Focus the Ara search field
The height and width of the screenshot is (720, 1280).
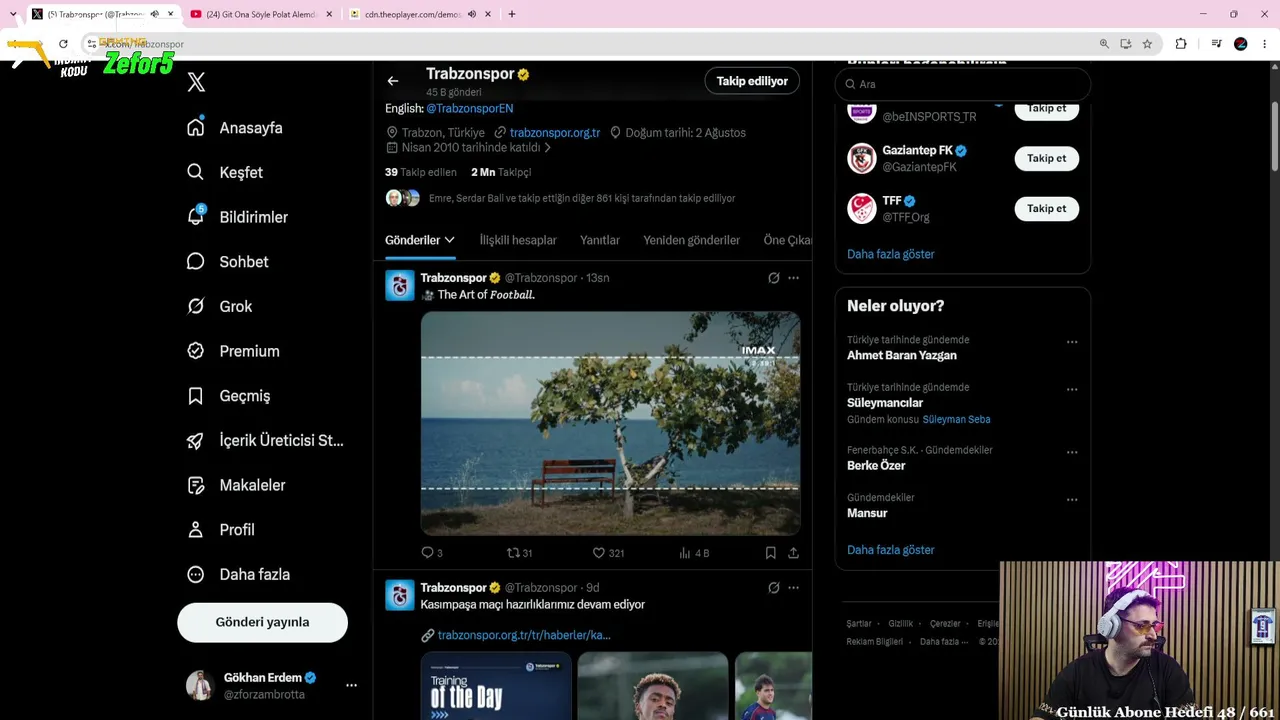pos(963,84)
